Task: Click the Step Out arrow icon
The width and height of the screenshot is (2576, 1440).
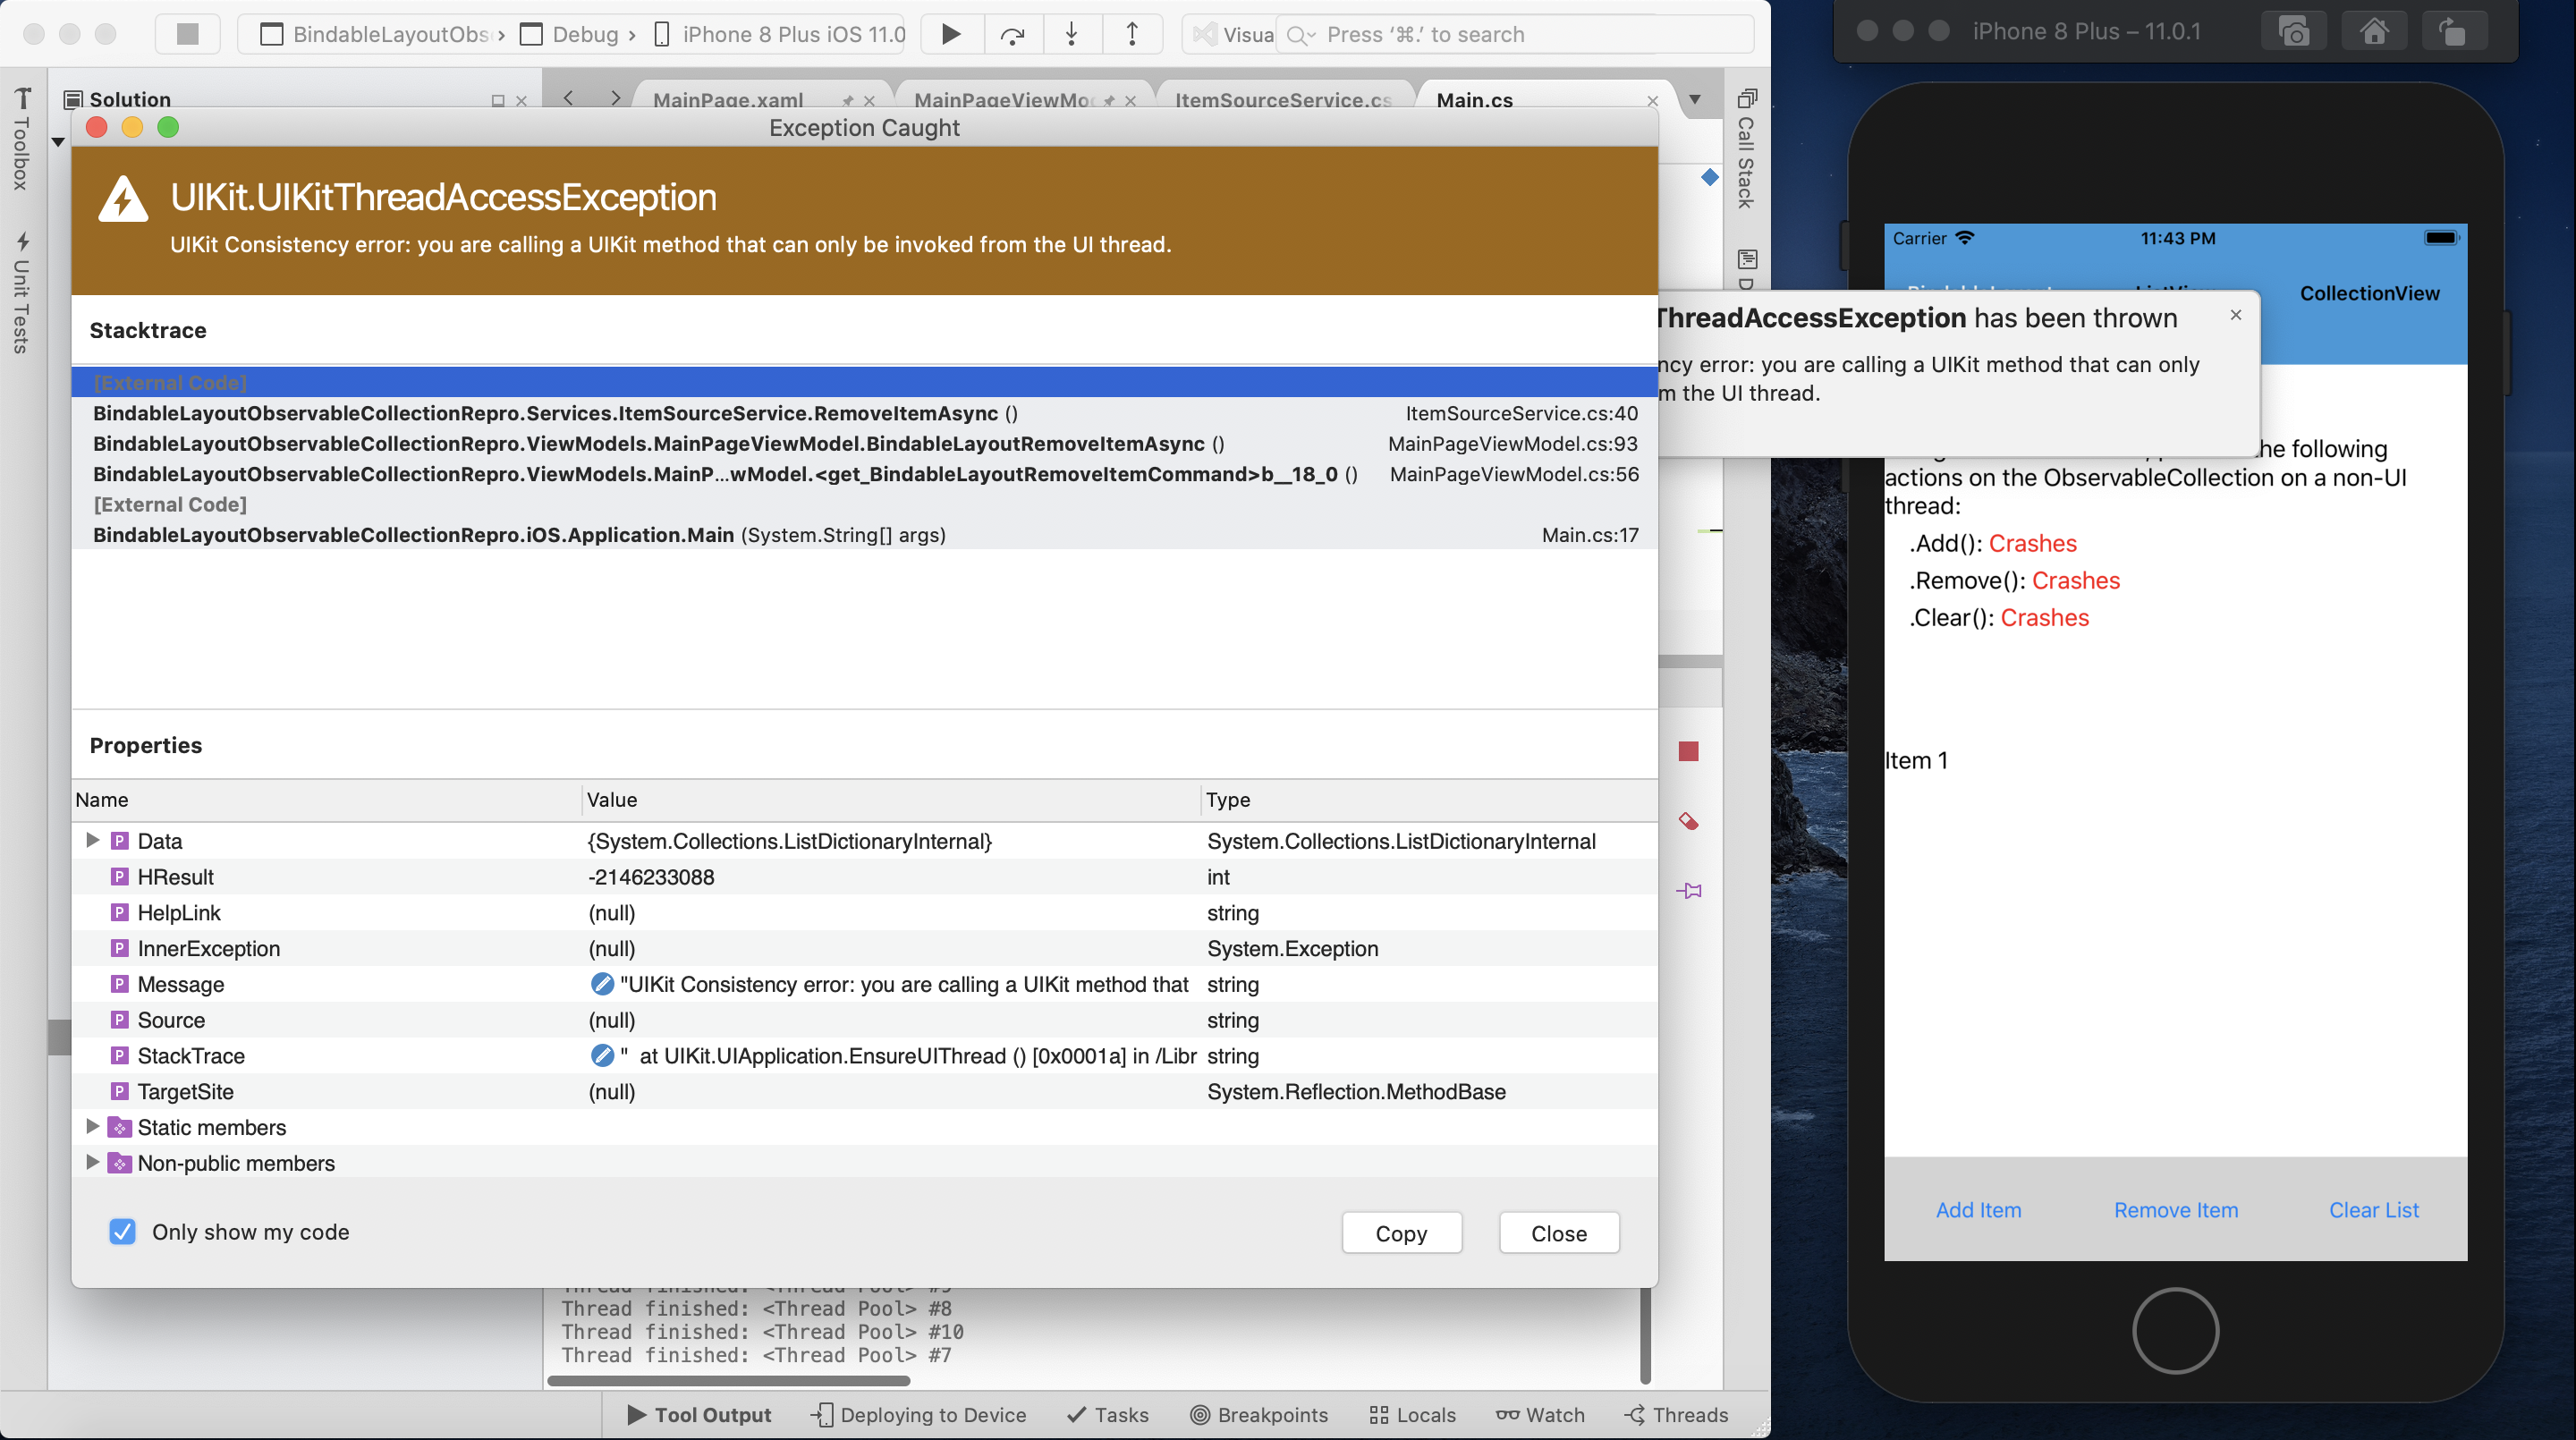Action: tap(1132, 34)
